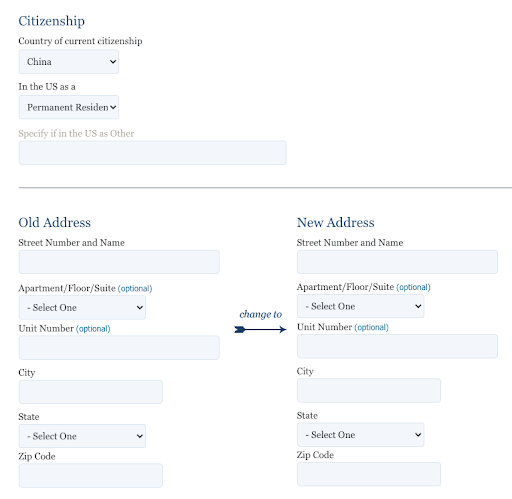This screenshot has height=499, width=512.
Task: Click the Old Address heading
Action: [x=55, y=222]
